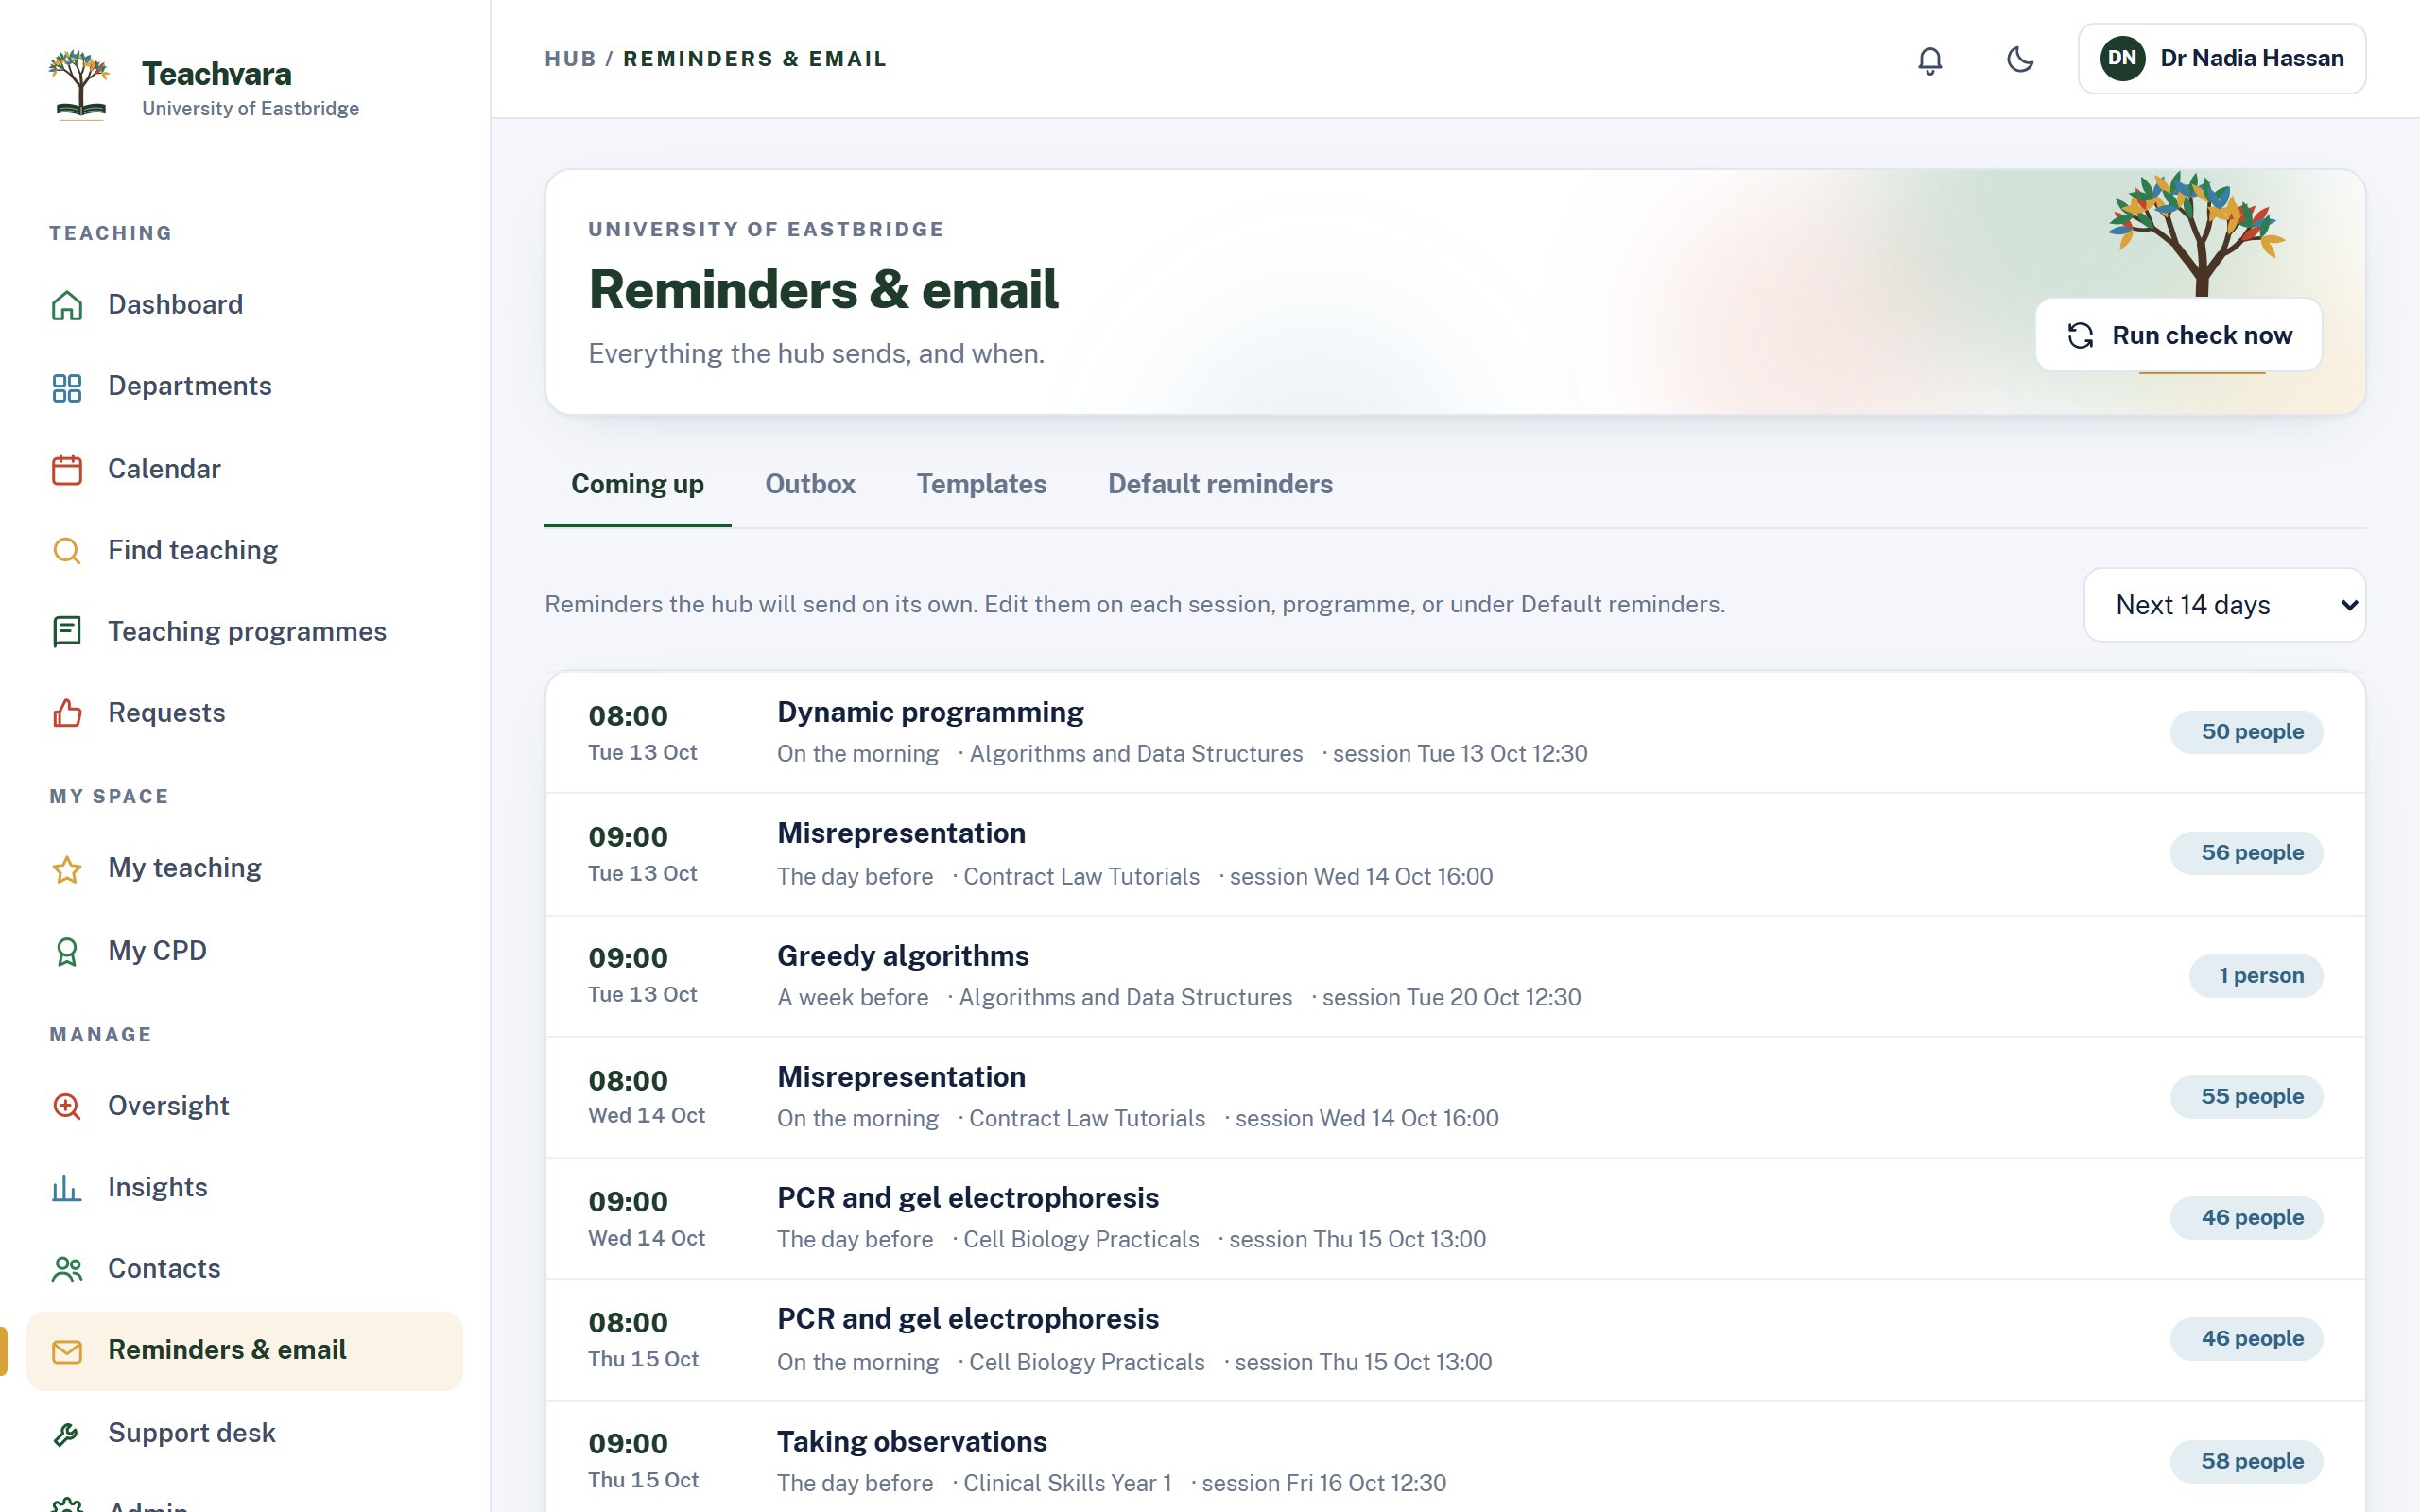Screen dimensions: 2420x1512
Task: Click the 58 people badge
Action: [2246, 1462]
